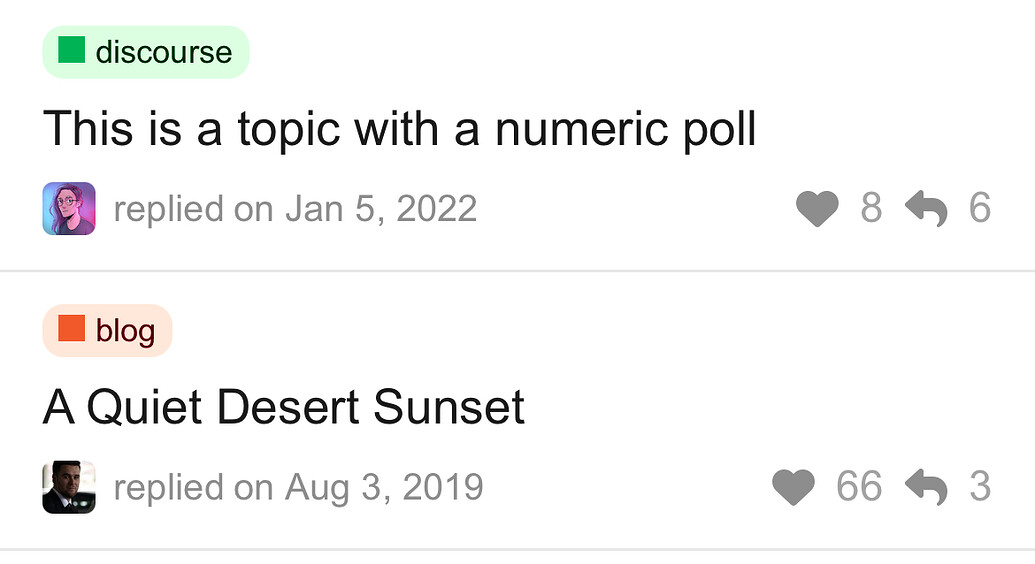
Task: Click the reply arrow on numeric poll topic
Action: coord(925,209)
